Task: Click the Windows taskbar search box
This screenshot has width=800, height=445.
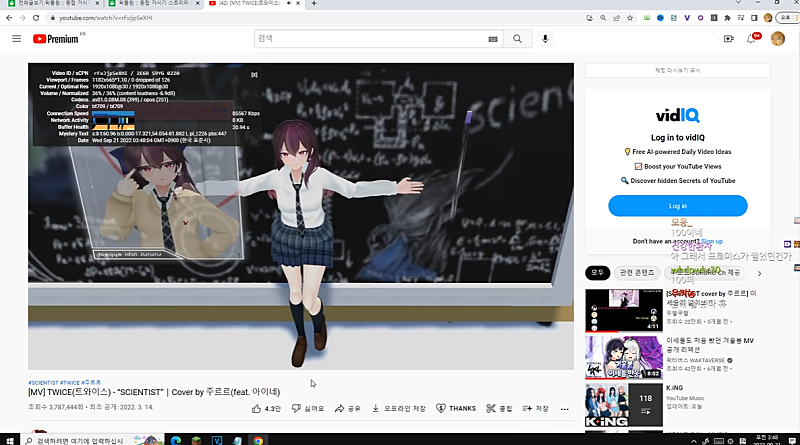Action: 93,440
